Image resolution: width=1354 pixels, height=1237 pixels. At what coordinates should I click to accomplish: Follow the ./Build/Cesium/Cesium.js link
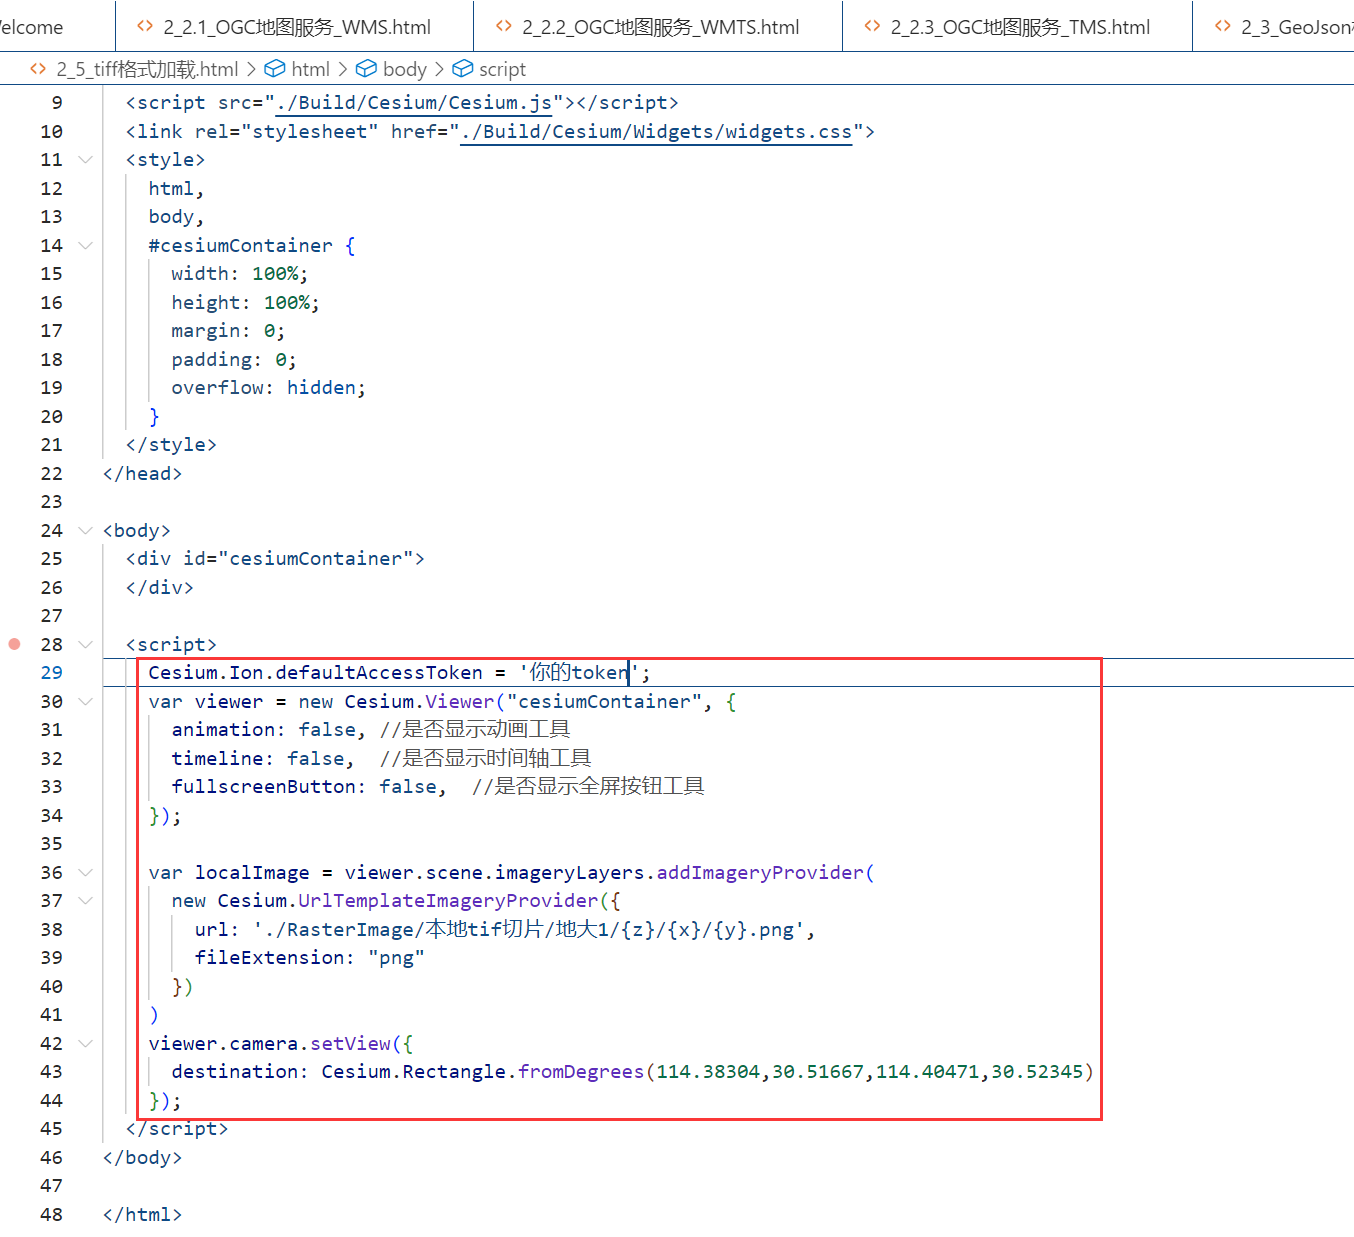point(414,103)
